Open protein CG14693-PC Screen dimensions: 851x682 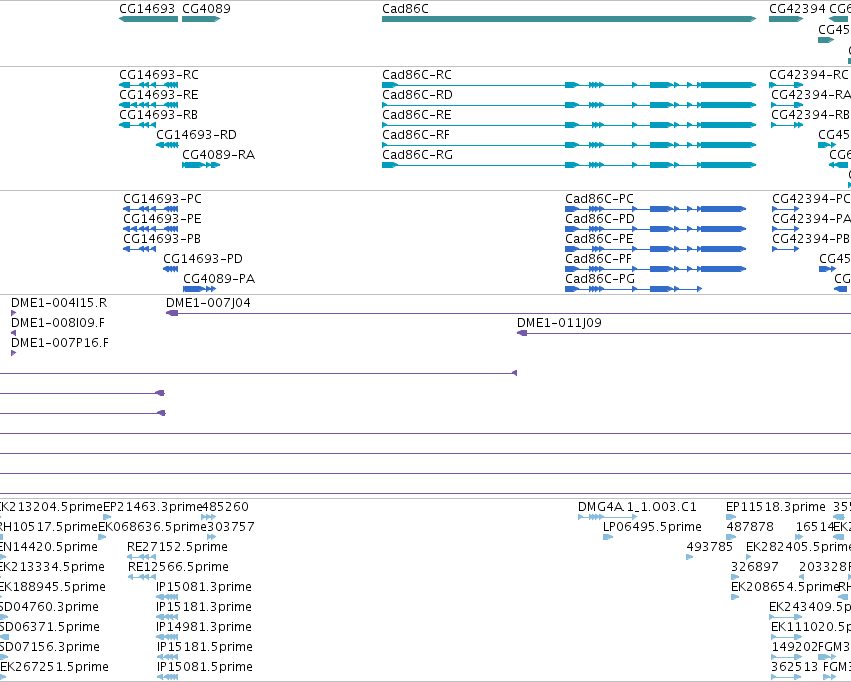162,199
